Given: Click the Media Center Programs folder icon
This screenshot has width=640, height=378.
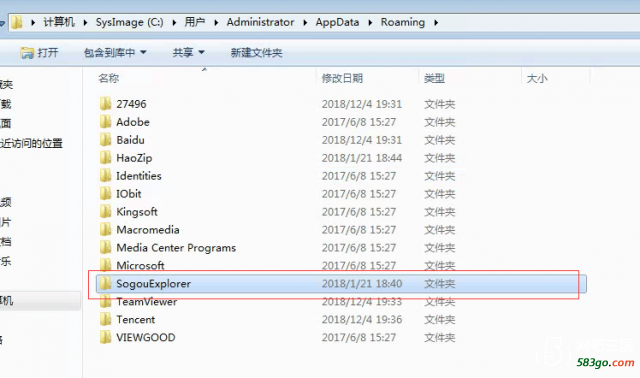Looking at the screenshot, I should point(105,247).
